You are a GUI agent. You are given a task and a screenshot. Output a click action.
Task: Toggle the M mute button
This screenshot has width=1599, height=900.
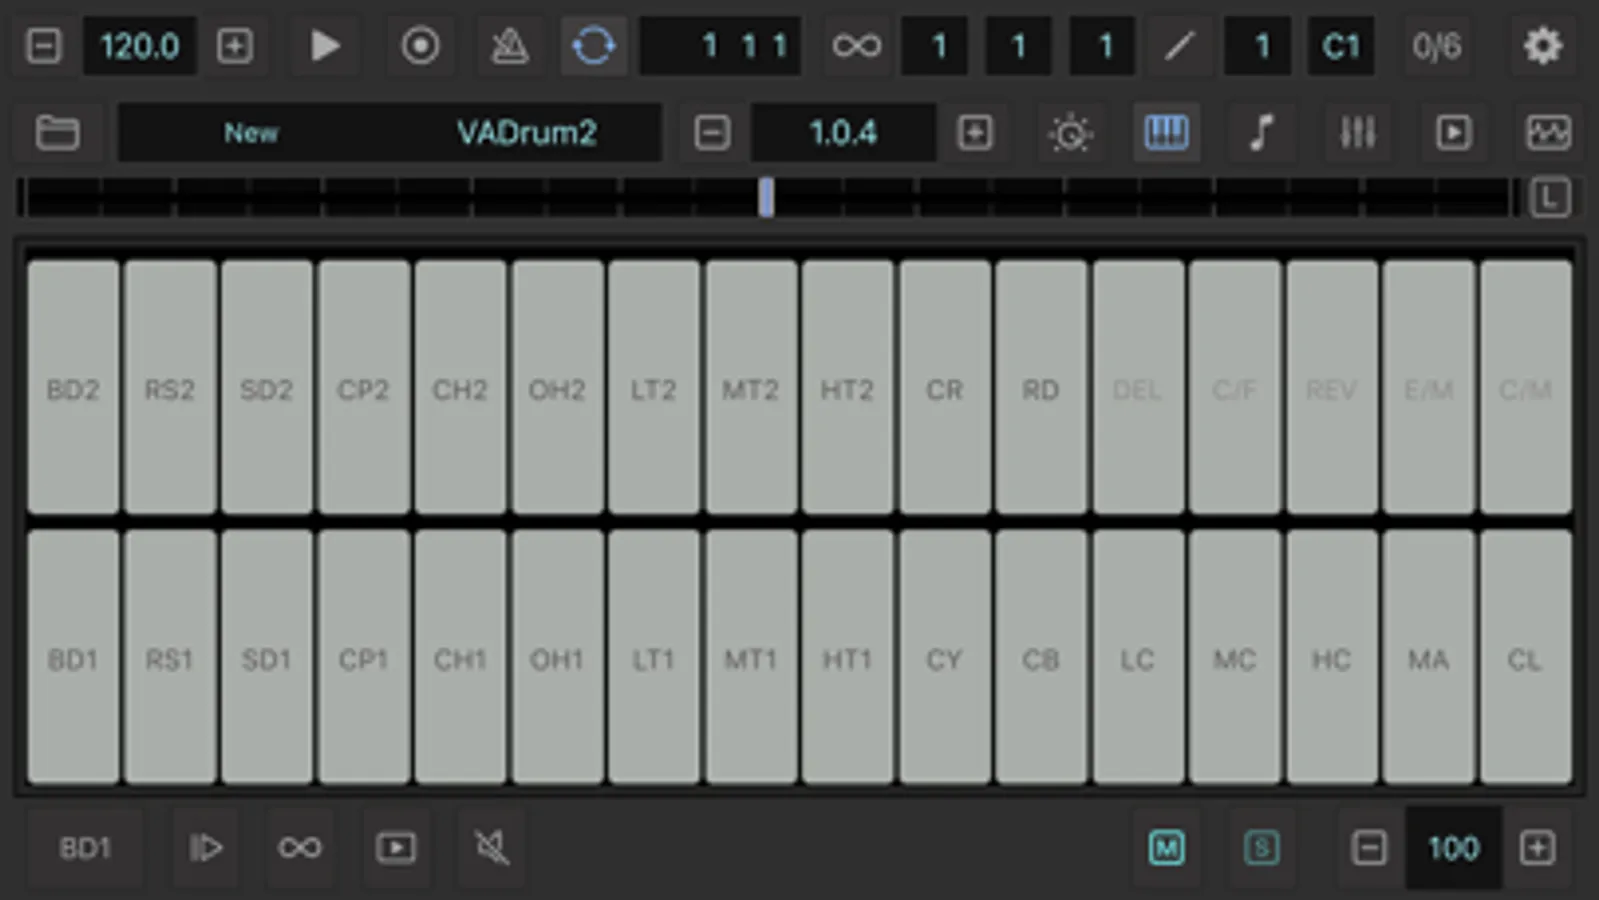point(1166,848)
